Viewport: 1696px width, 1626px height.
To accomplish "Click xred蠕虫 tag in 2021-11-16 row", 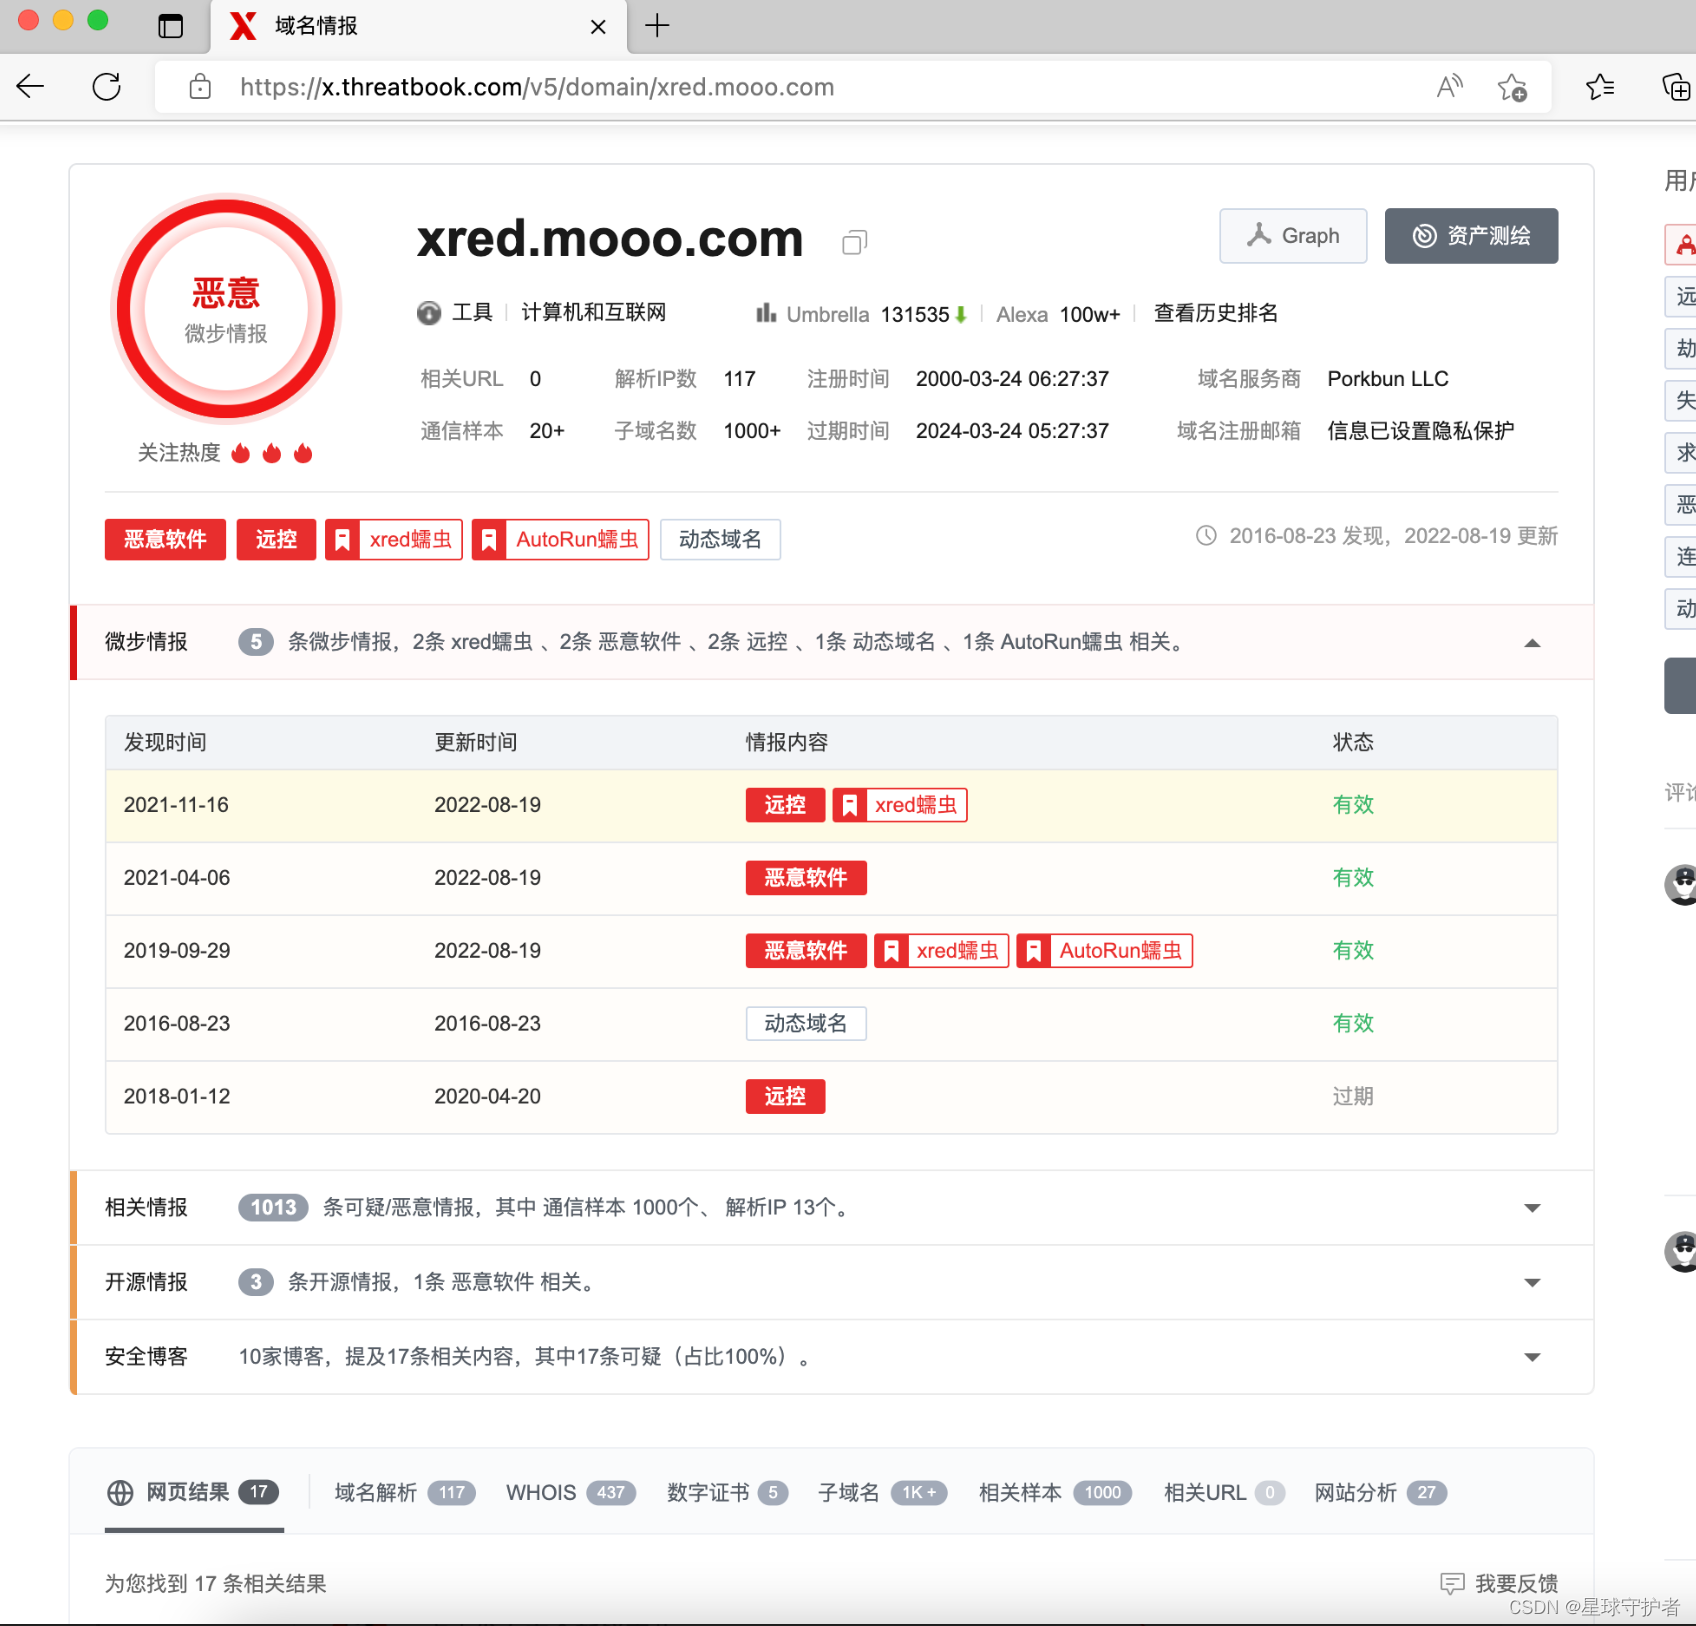I will click(900, 805).
